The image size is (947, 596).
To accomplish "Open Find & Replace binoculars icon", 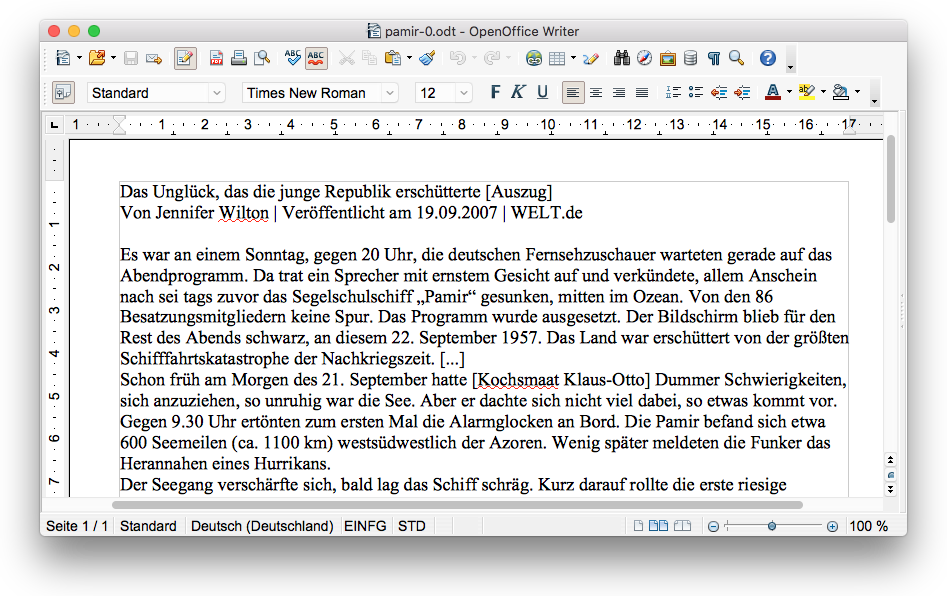I will (621, 58).
